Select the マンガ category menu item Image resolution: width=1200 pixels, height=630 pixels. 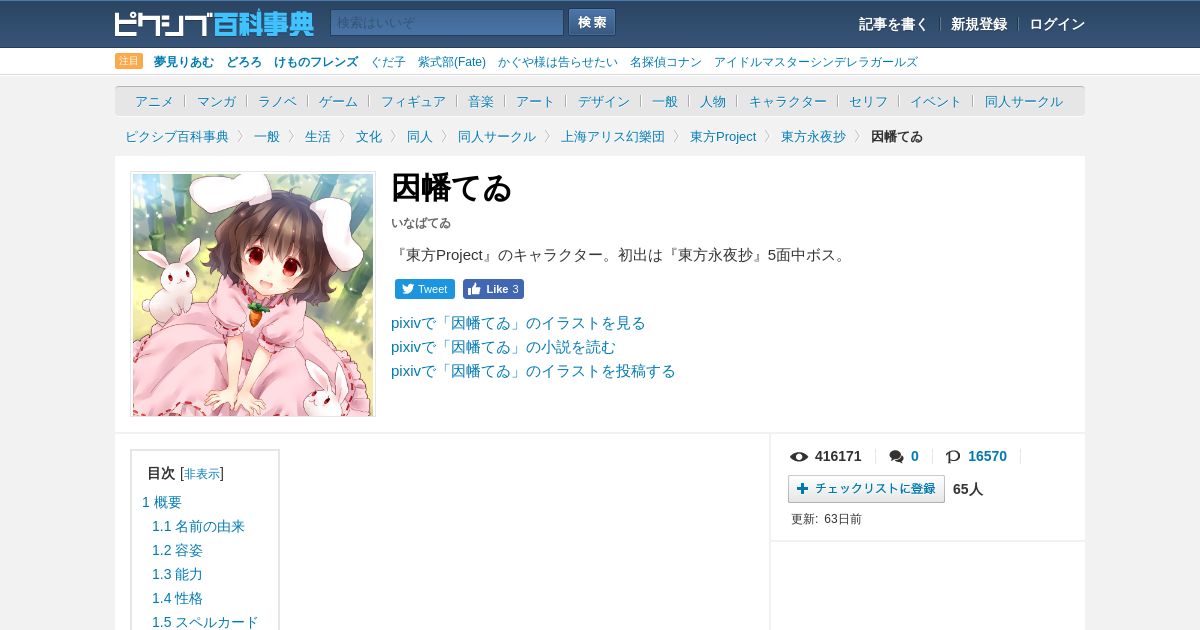[x=216, y=101]
